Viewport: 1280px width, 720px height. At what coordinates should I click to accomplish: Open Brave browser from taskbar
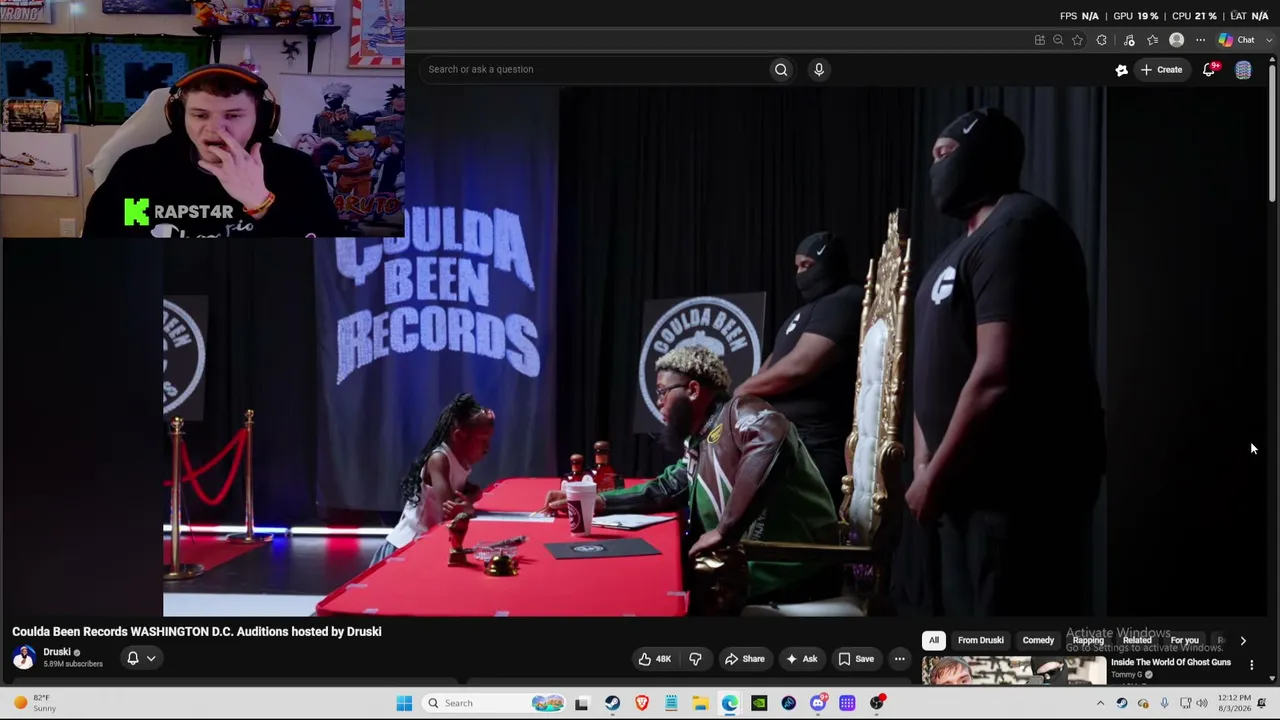(642, 703)
